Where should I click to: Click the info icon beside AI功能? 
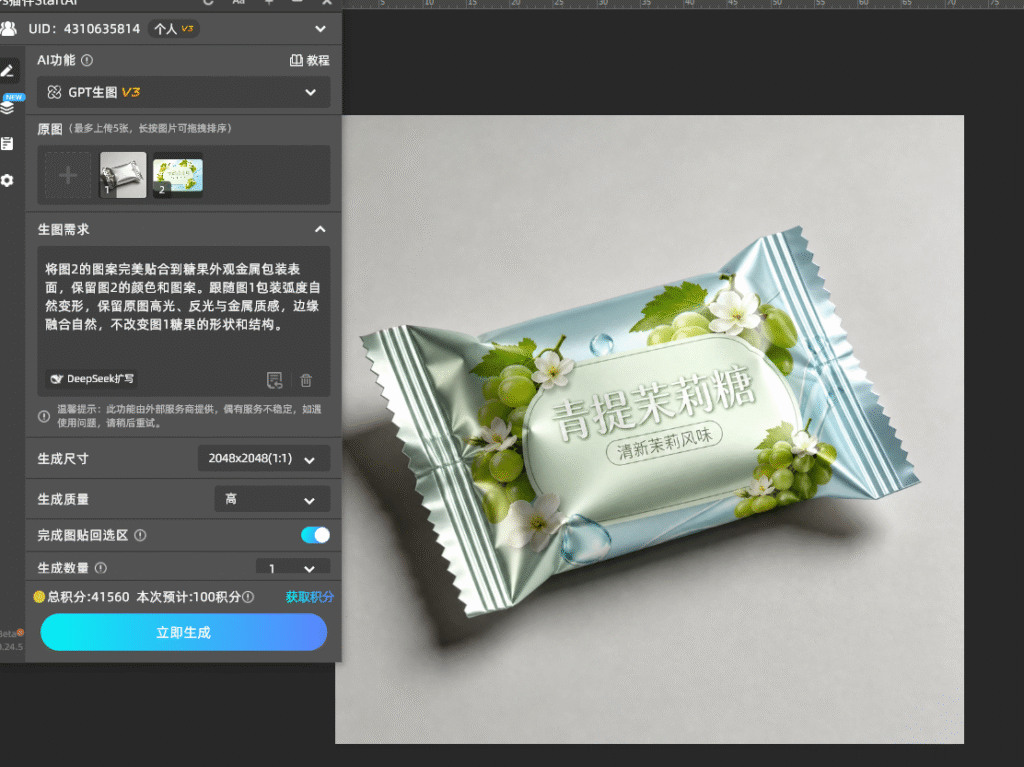[87, 60]
